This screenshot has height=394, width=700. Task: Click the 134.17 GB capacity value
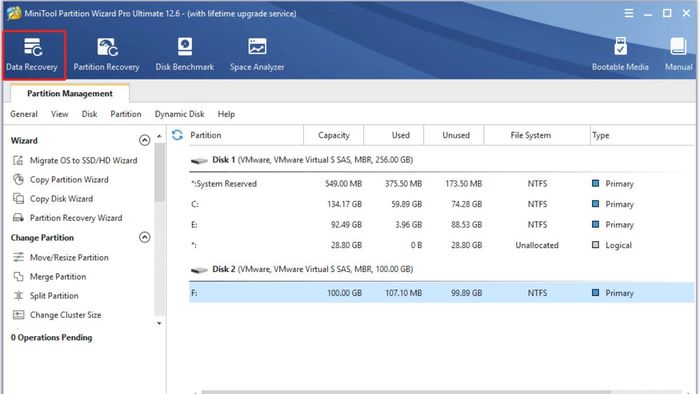pos(344,204)
